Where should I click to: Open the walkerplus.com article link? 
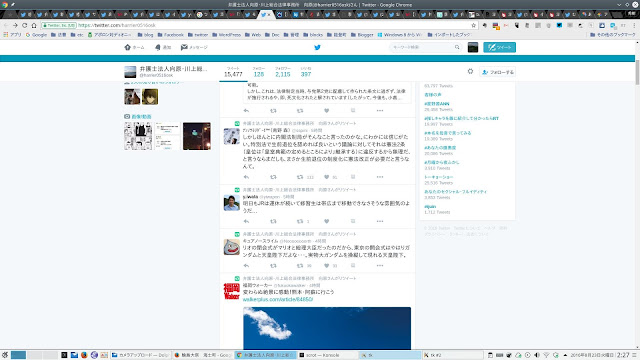[x=278, y=299]
